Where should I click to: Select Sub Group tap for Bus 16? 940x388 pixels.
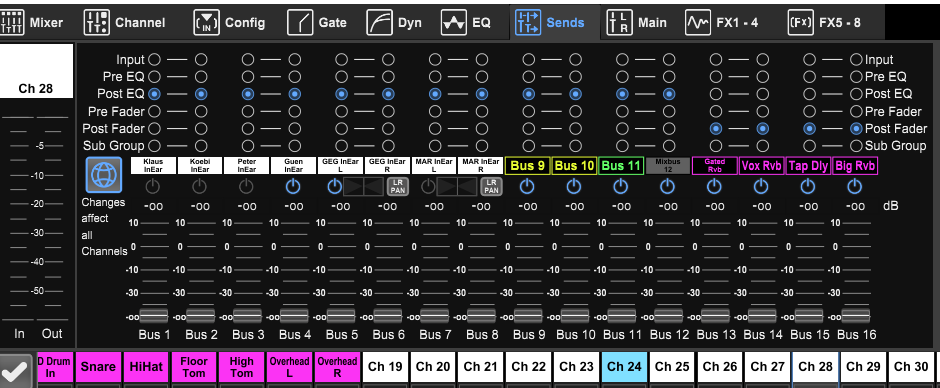(x=856, y=146)
